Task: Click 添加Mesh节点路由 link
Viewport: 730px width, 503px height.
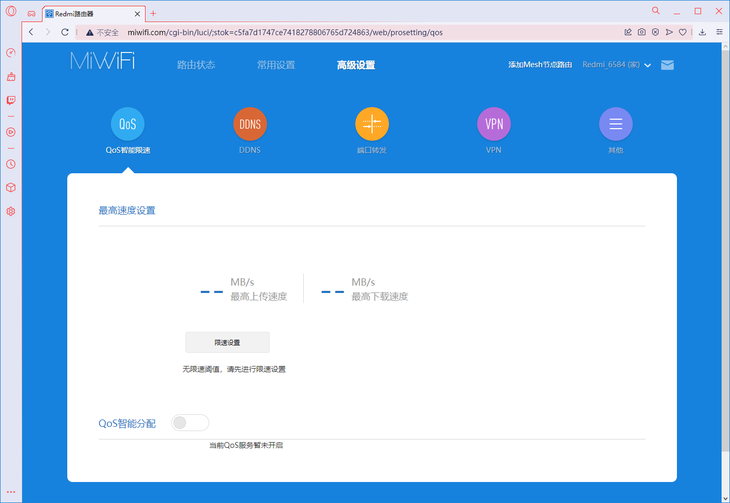Action: 540,65
